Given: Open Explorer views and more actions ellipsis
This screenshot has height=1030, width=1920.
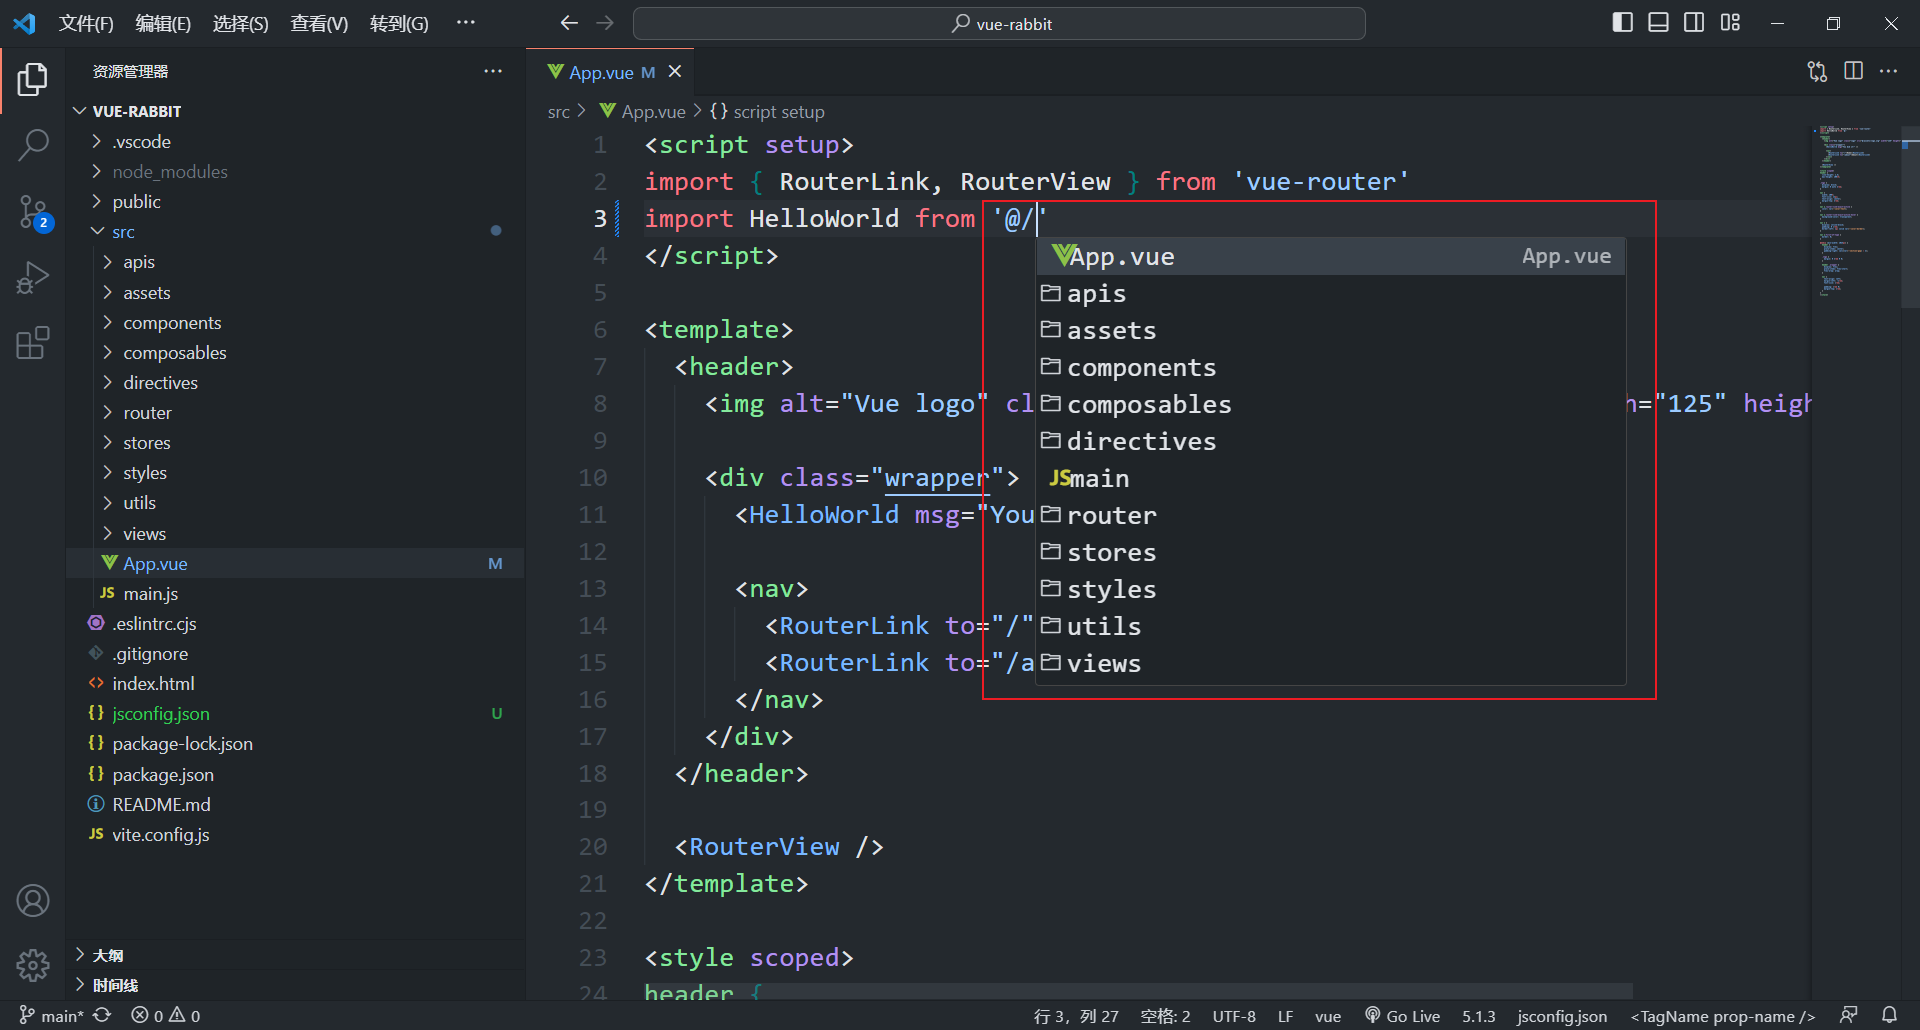Looking at the screenshot, I should pos(493,71).
